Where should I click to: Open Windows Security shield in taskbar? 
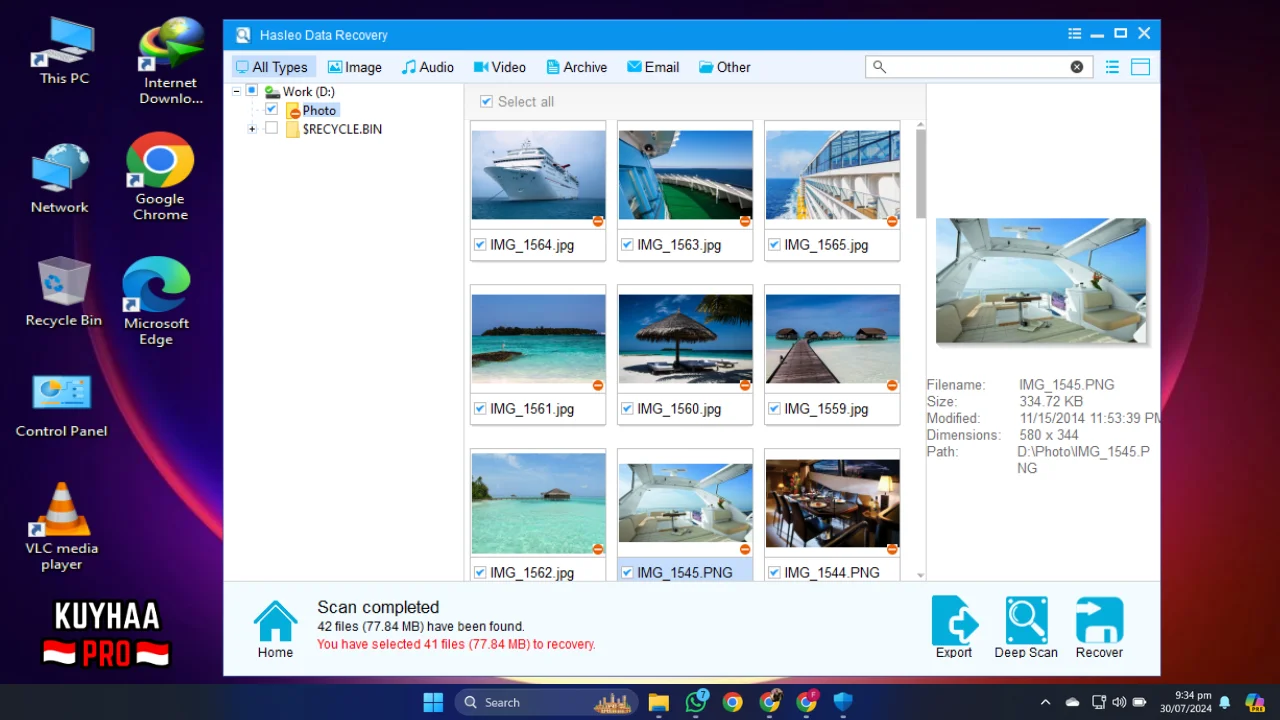coord(843,702)
